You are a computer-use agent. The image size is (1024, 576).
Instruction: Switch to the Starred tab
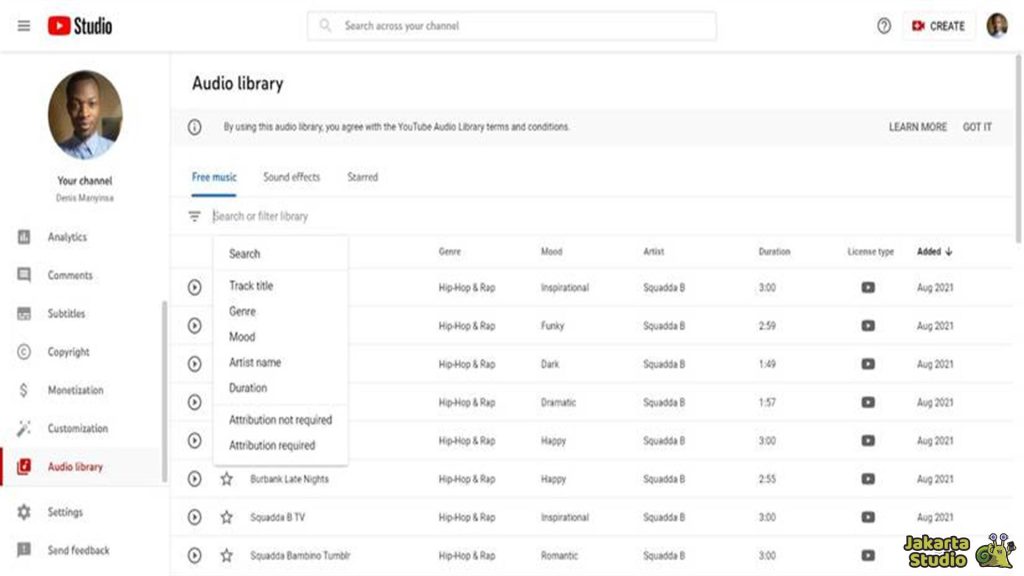[x=362, y=177]
